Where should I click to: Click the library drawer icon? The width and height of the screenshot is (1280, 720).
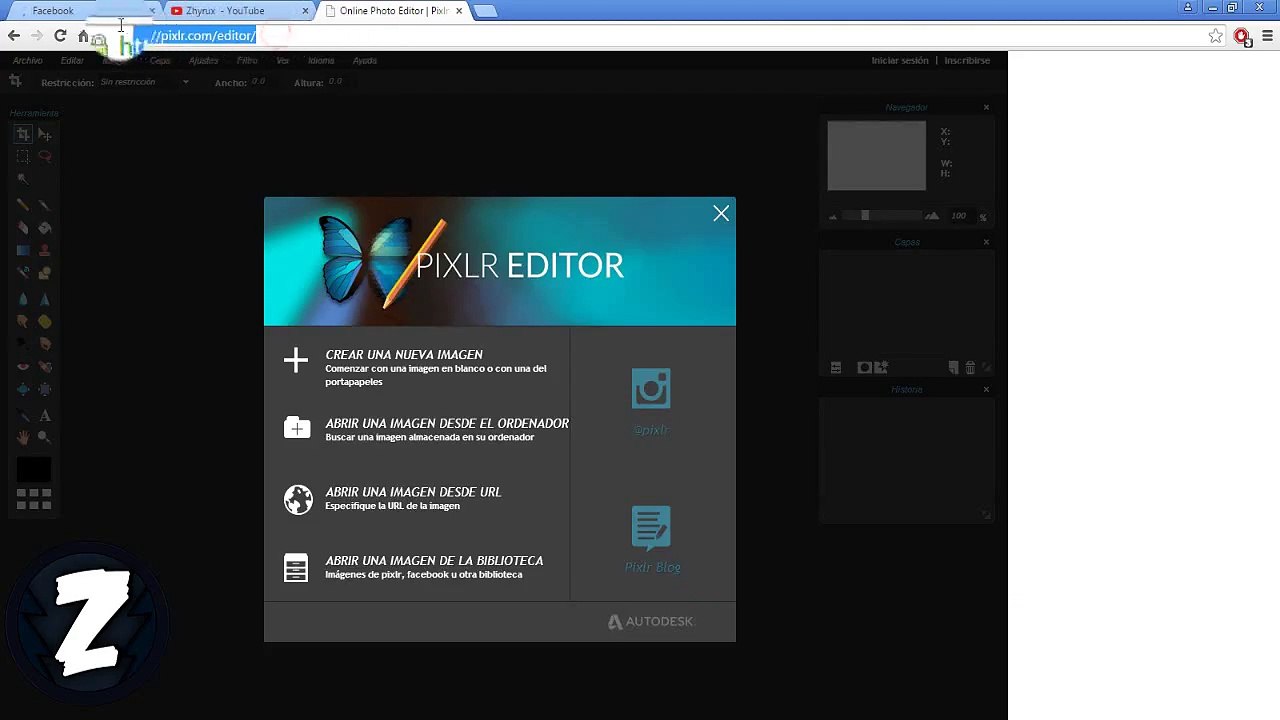296,567
